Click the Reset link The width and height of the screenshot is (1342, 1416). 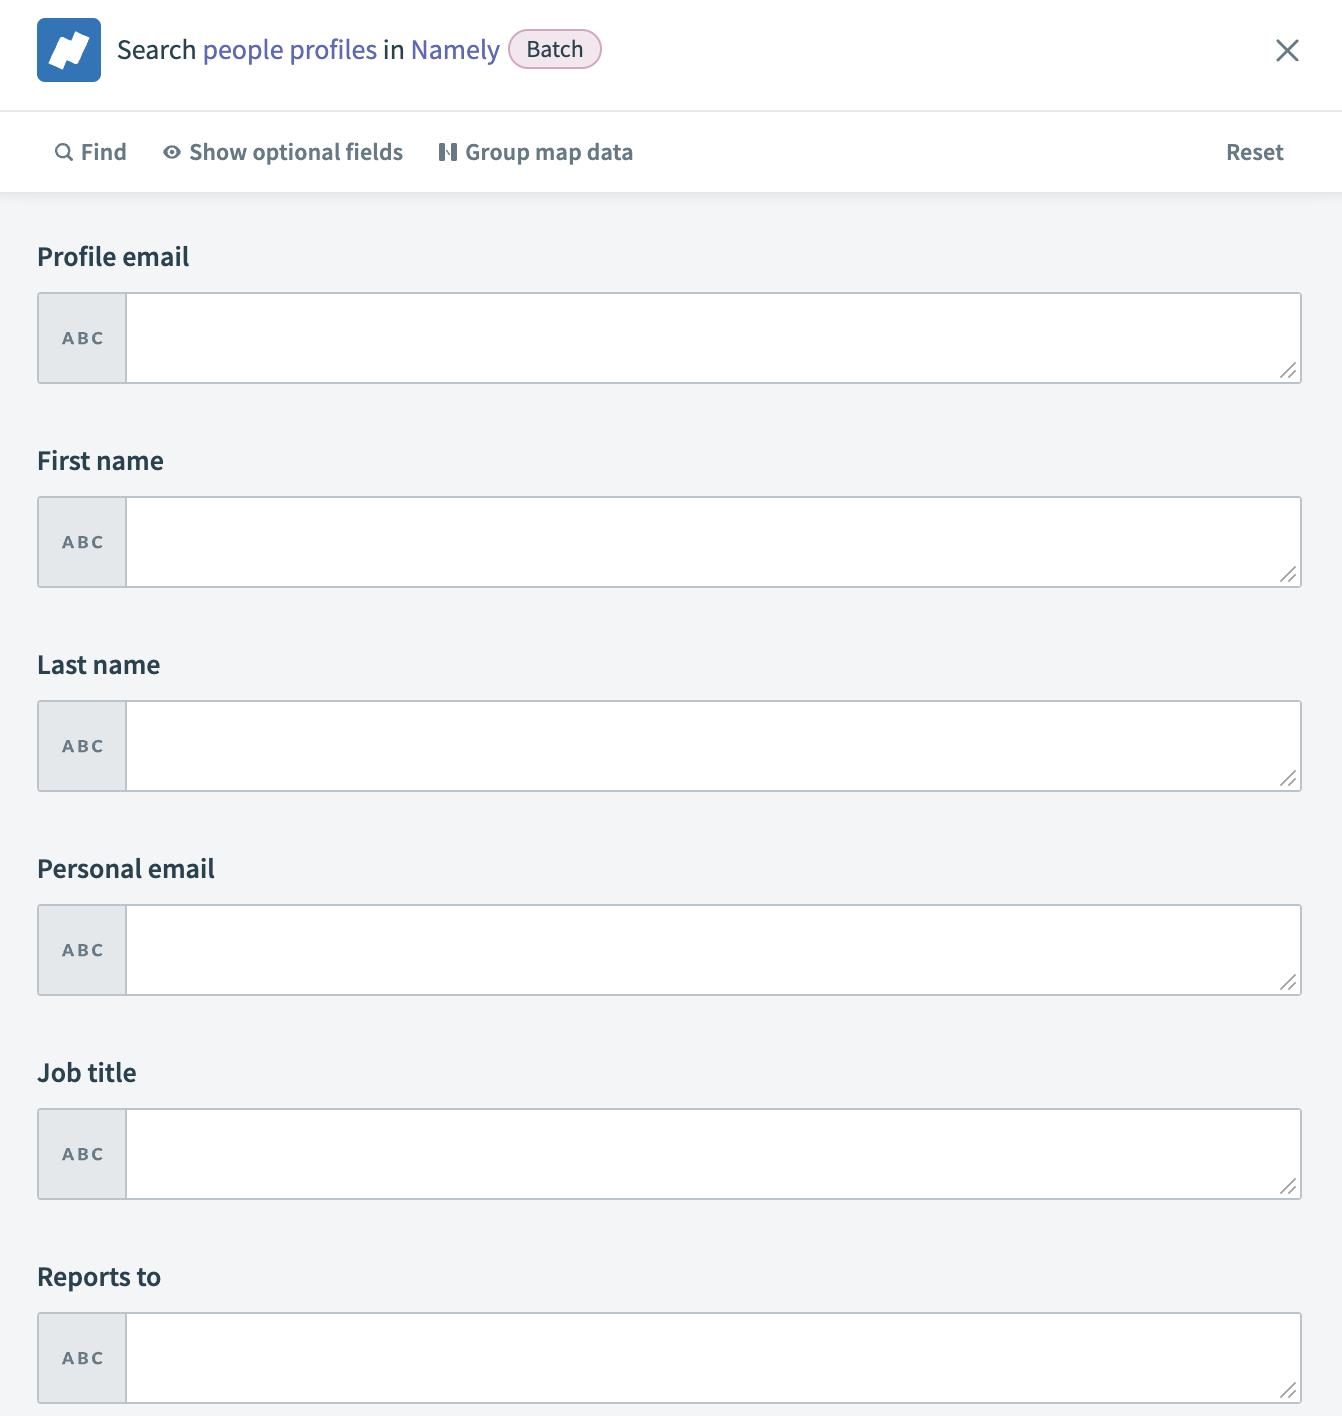pyautogui.click(x=1255, y=151)
